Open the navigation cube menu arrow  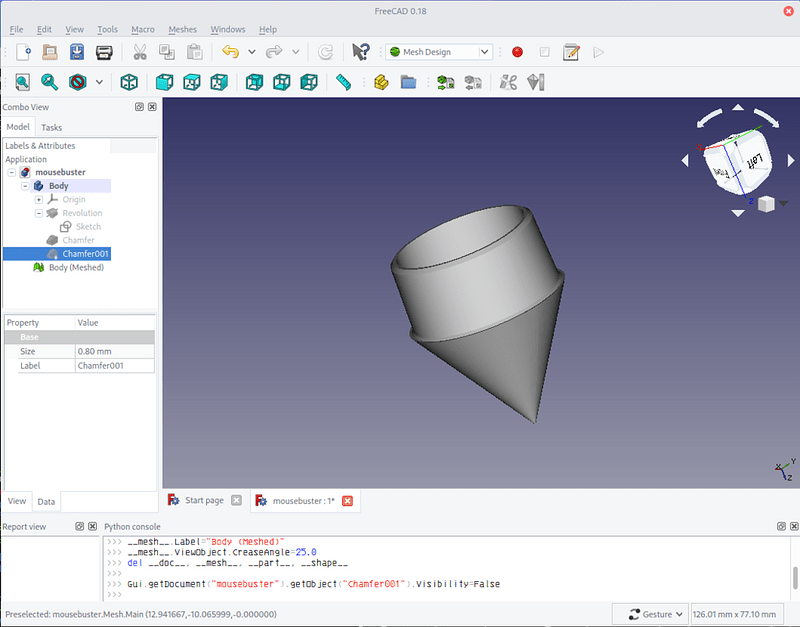click(784, 204)
